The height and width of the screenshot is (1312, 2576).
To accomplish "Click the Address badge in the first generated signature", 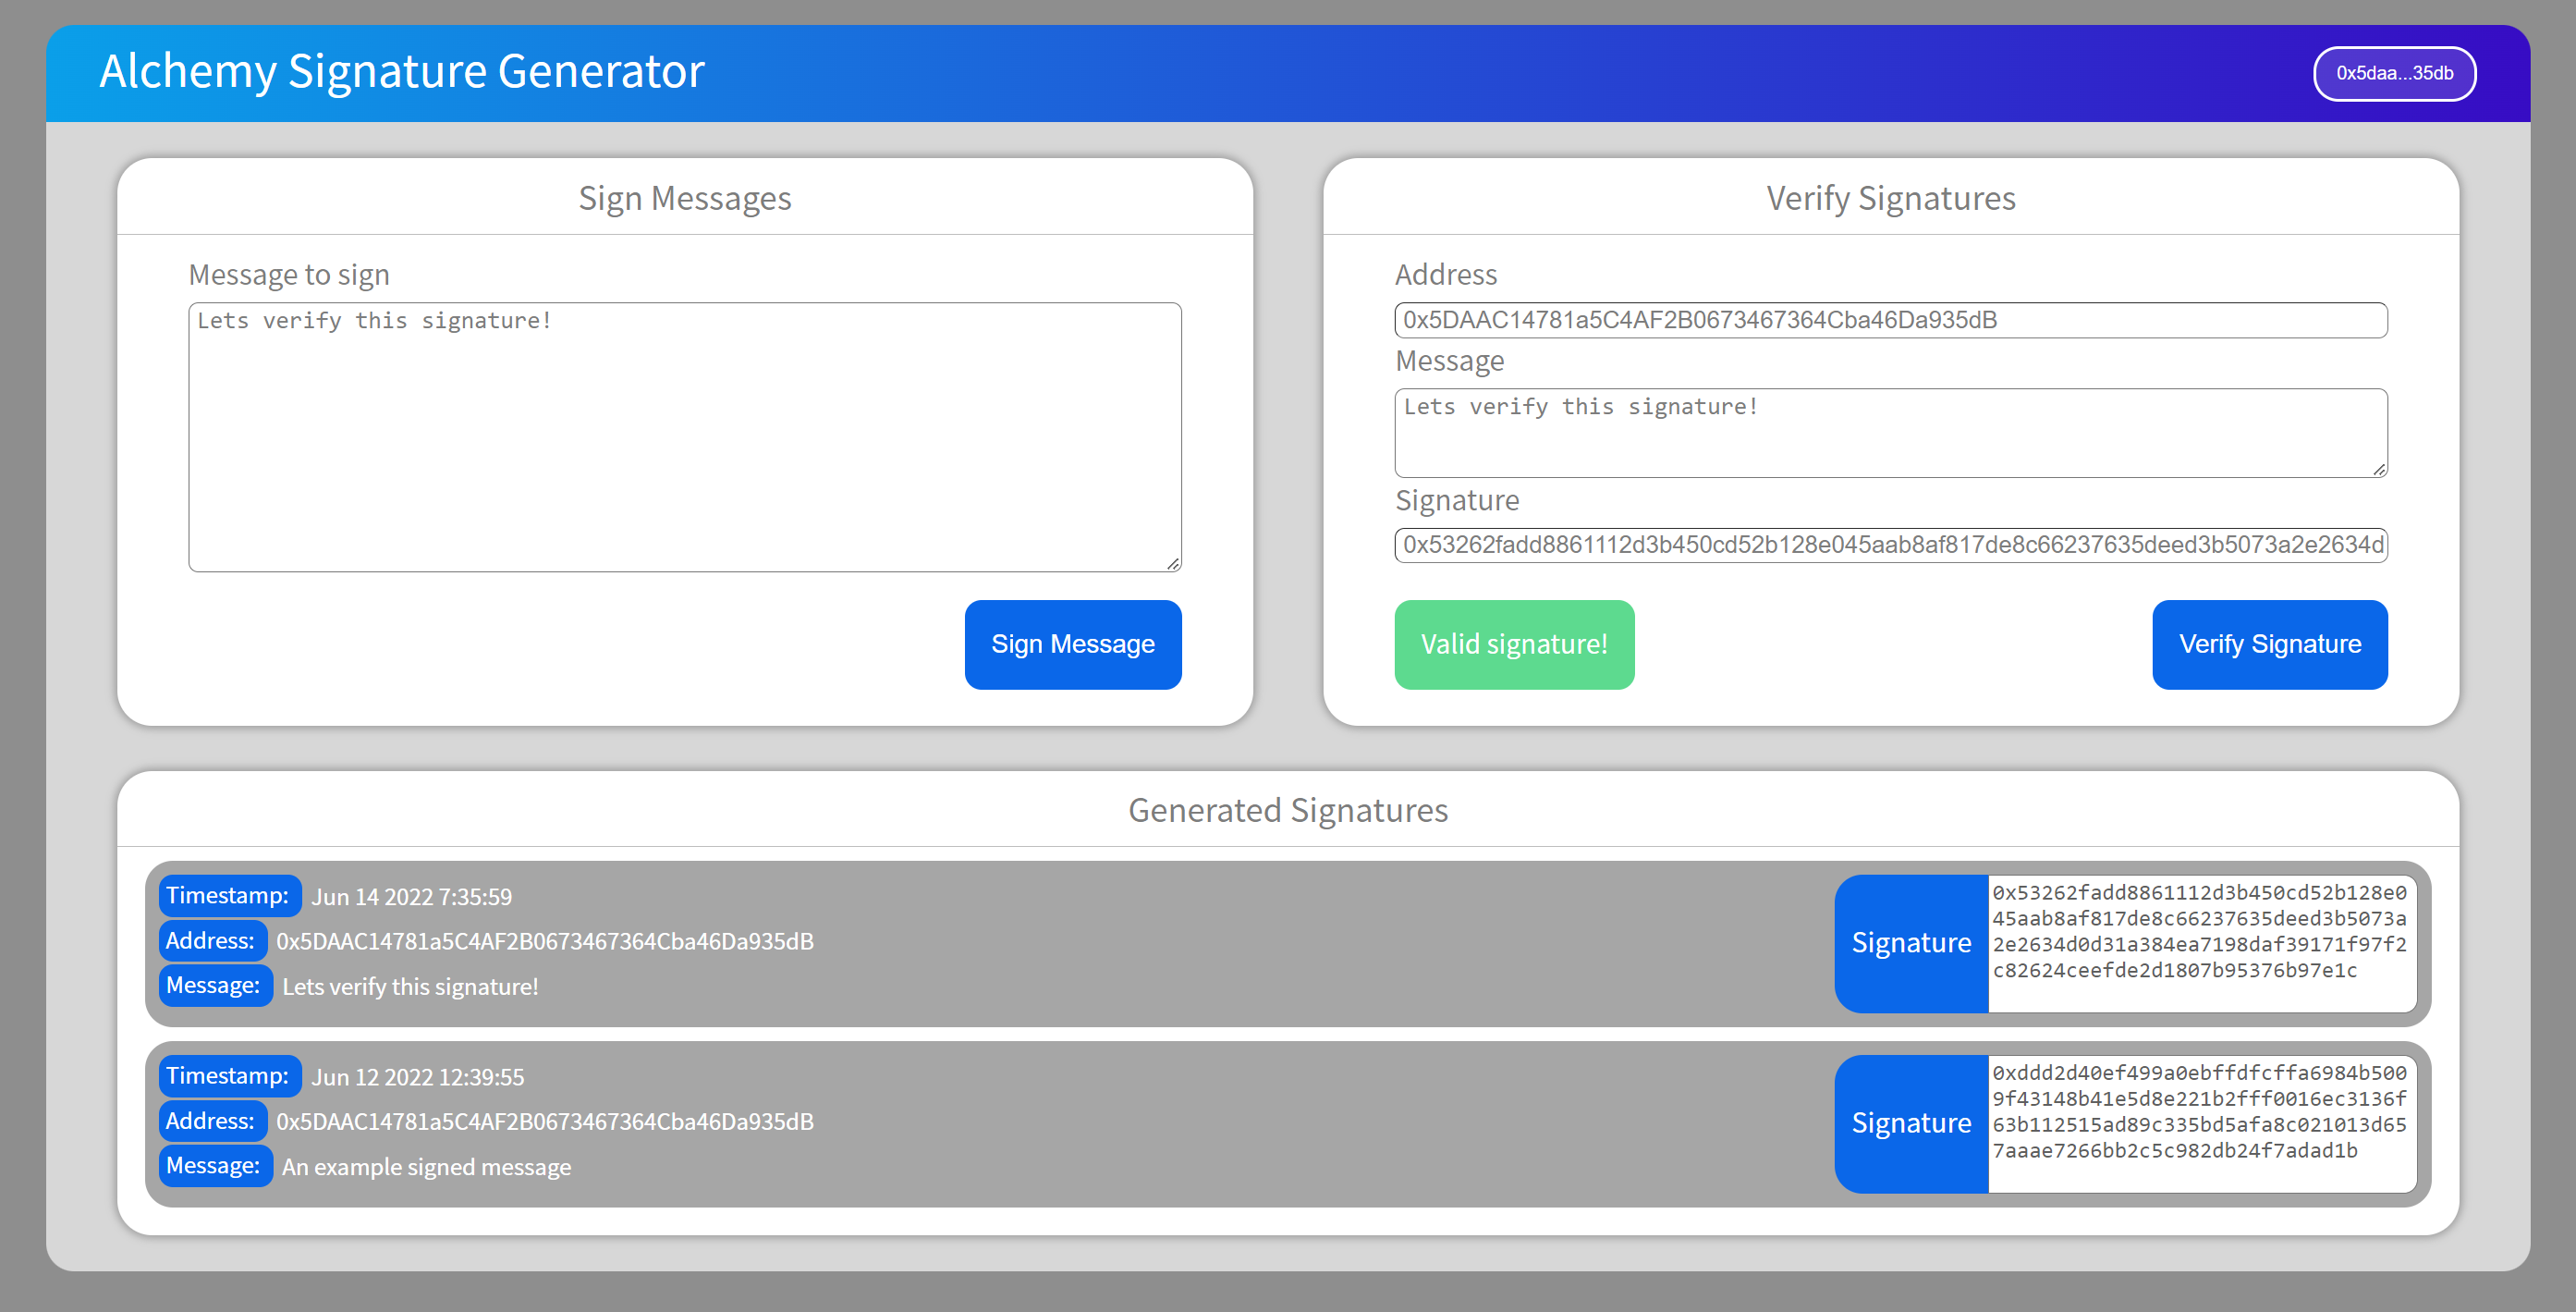I will click(x=211, y=940).
